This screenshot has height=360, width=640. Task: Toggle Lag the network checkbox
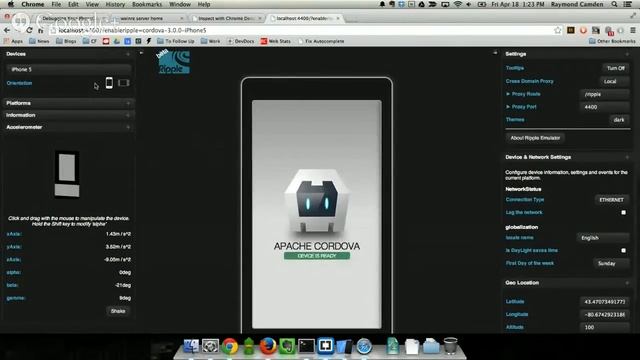[623, 213]
